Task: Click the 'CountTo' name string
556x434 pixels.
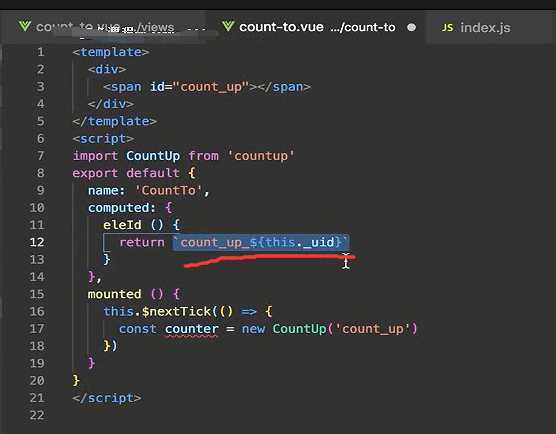Action: point(169,190)
